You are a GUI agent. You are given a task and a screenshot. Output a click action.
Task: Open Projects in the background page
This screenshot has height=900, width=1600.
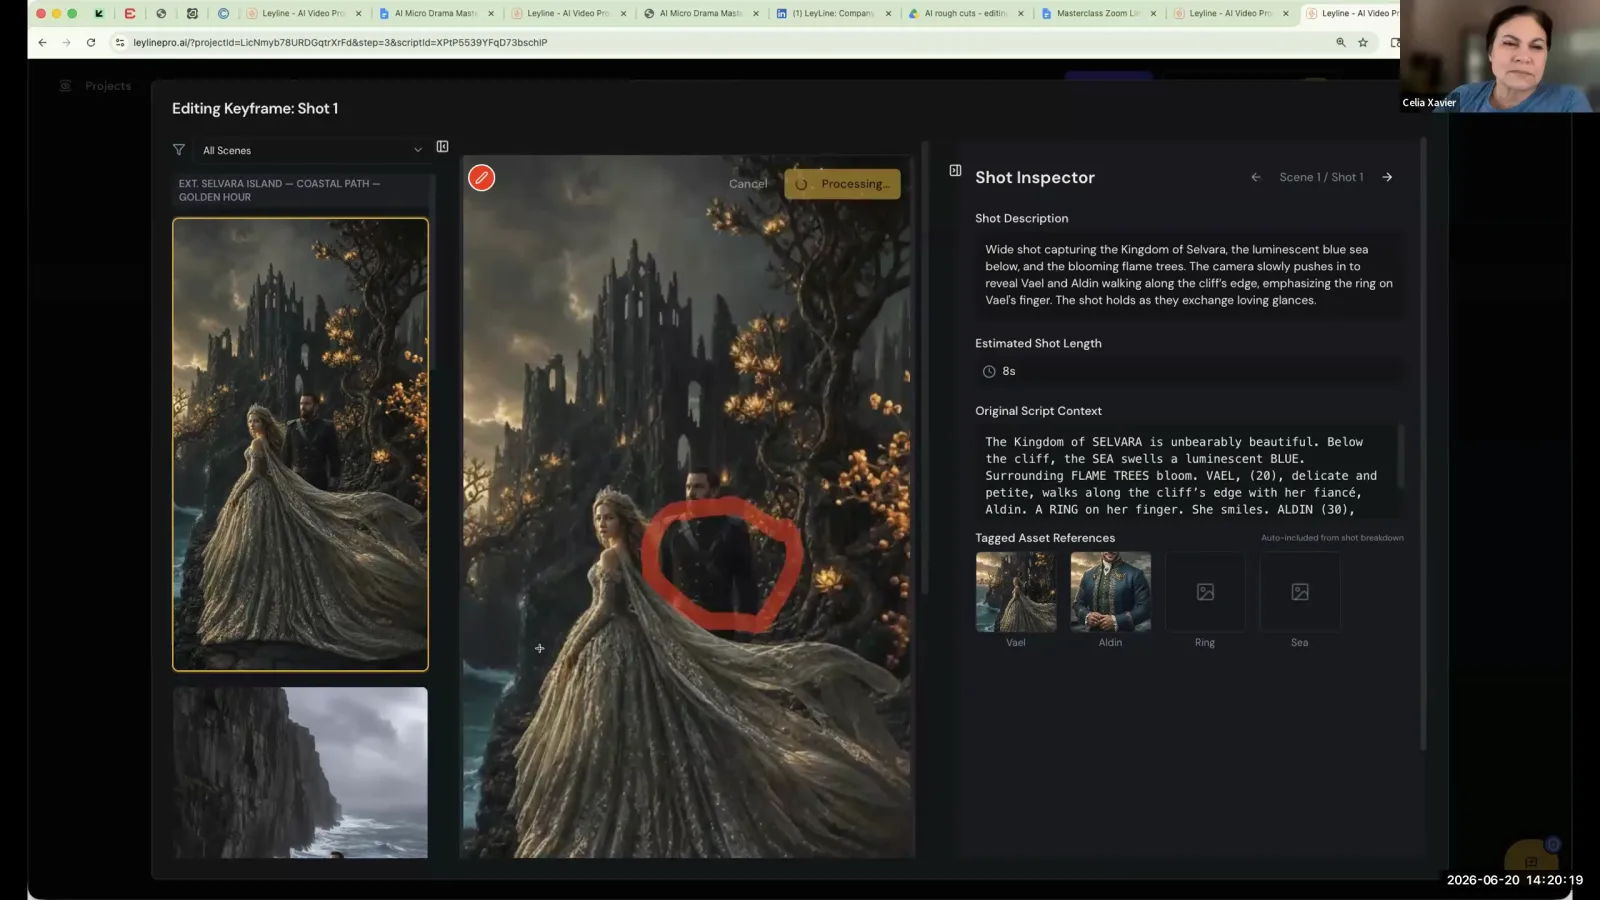coord(108,86)
